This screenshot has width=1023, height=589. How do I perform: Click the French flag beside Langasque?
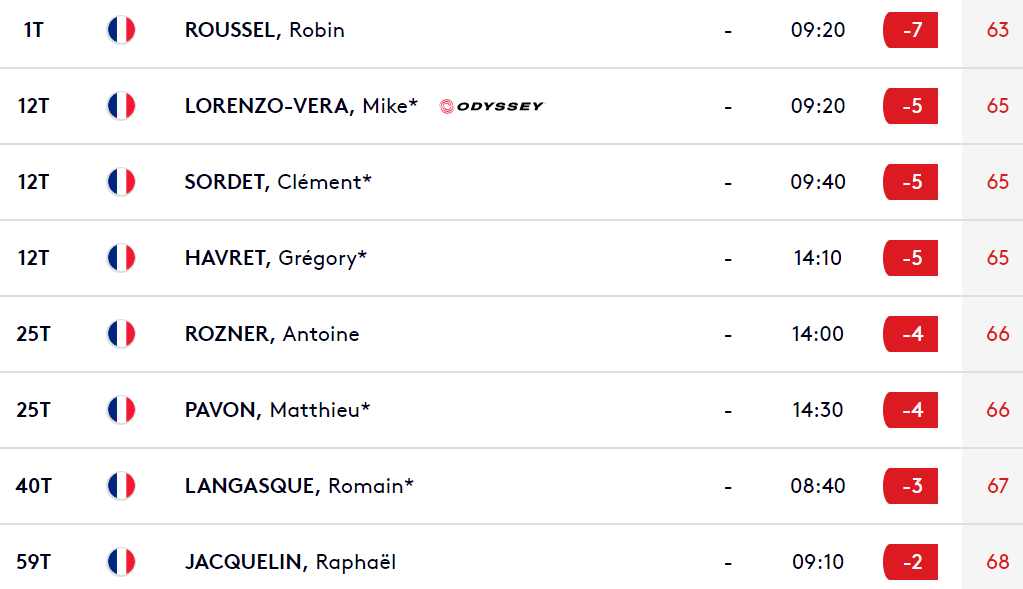point(121,486)
